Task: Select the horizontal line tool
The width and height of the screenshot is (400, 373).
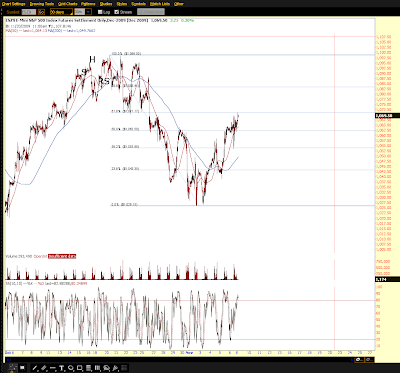Action: pos(53,368)
